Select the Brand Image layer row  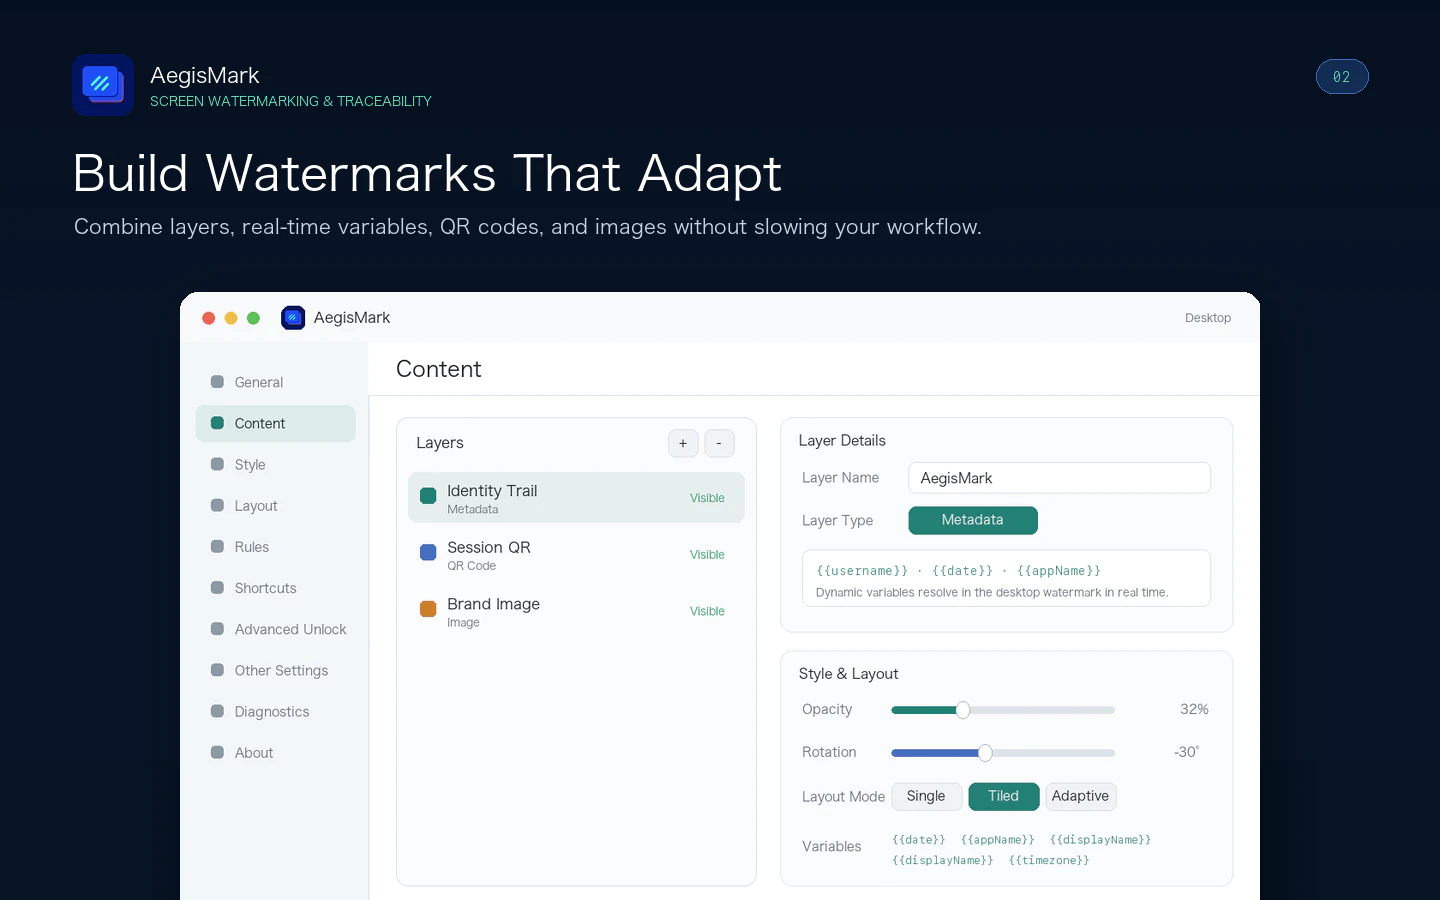(x=576, y=611)
